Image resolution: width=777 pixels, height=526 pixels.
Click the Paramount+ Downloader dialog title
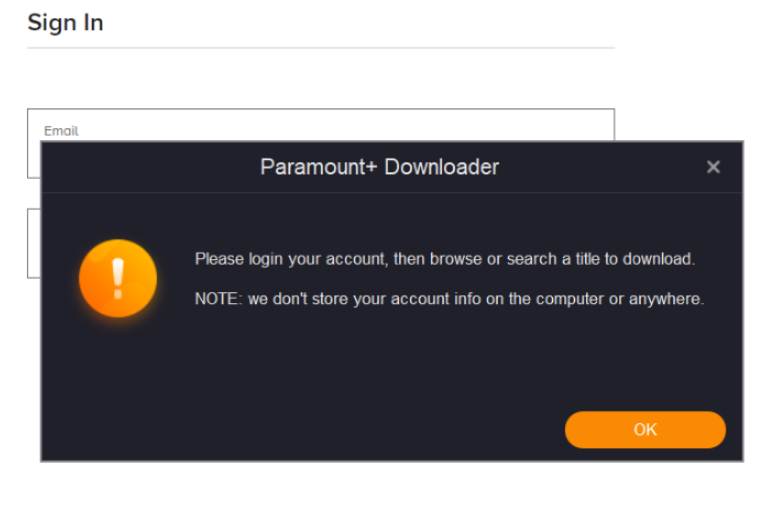379,167
